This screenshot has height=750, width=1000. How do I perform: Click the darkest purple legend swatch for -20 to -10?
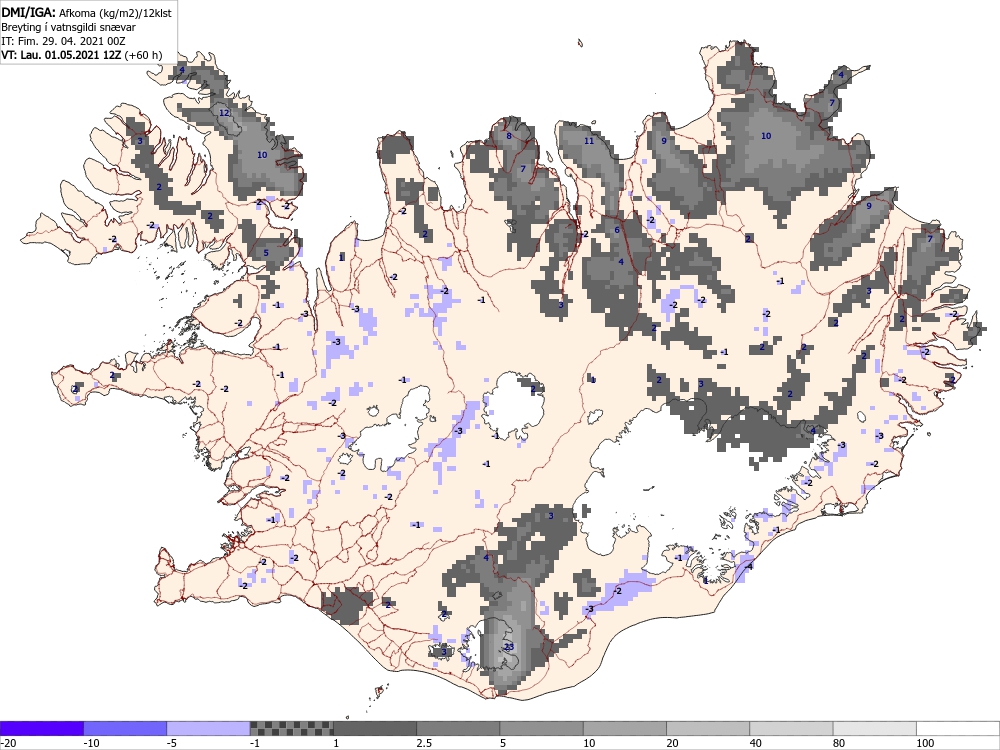(41, 728)
